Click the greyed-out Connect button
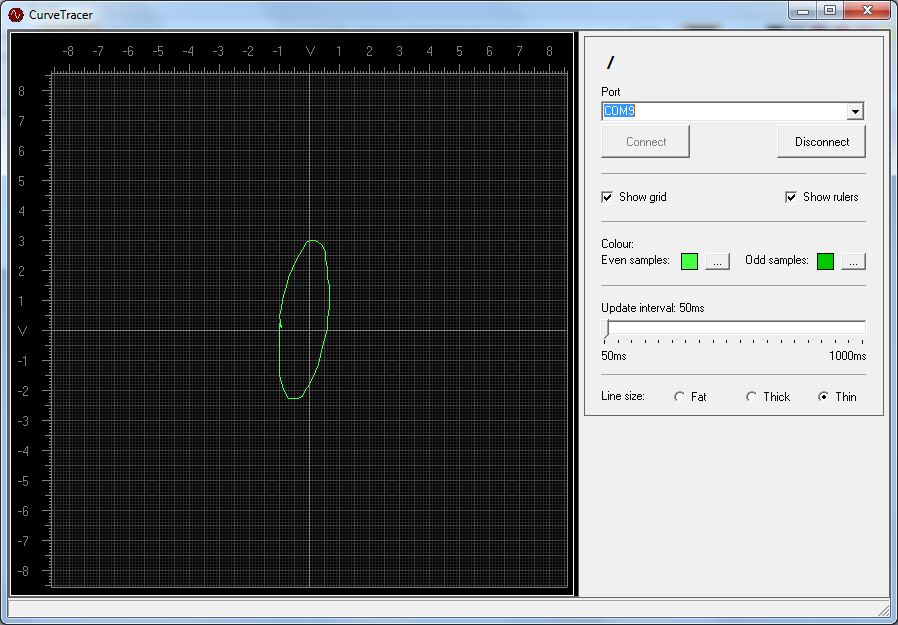898x625 pixels. point(645,141)
